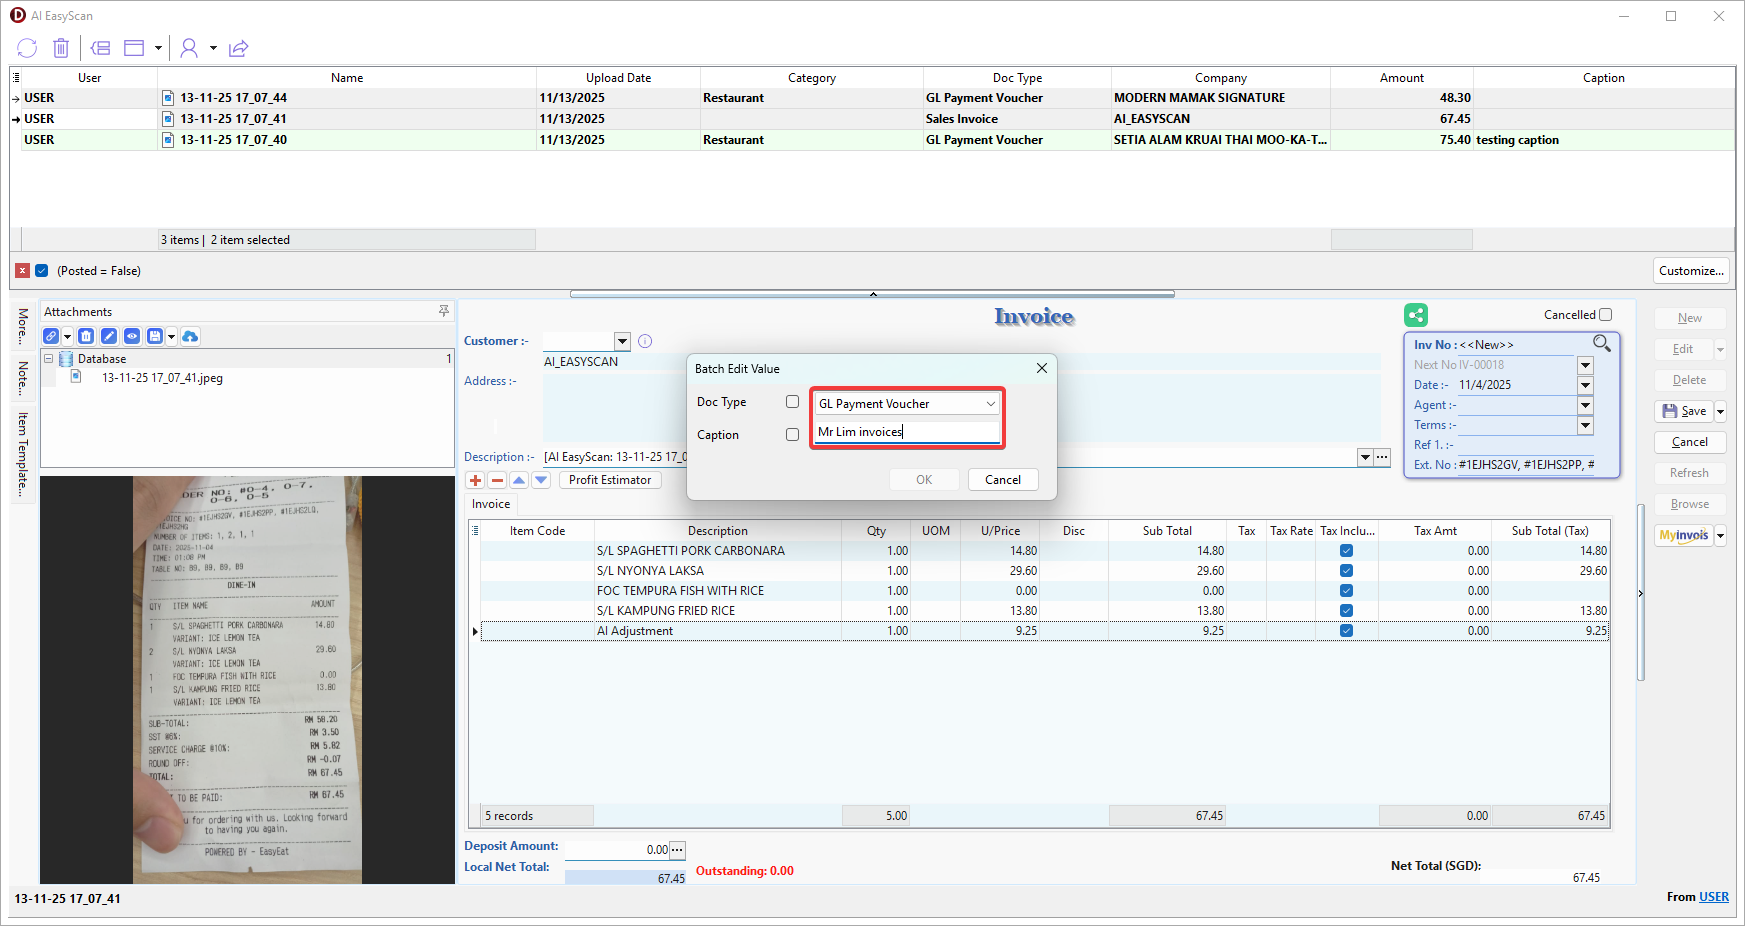1745x926 pixels.
Task: Click the trash icon in the top toolbar
Action: coord(61,48)
